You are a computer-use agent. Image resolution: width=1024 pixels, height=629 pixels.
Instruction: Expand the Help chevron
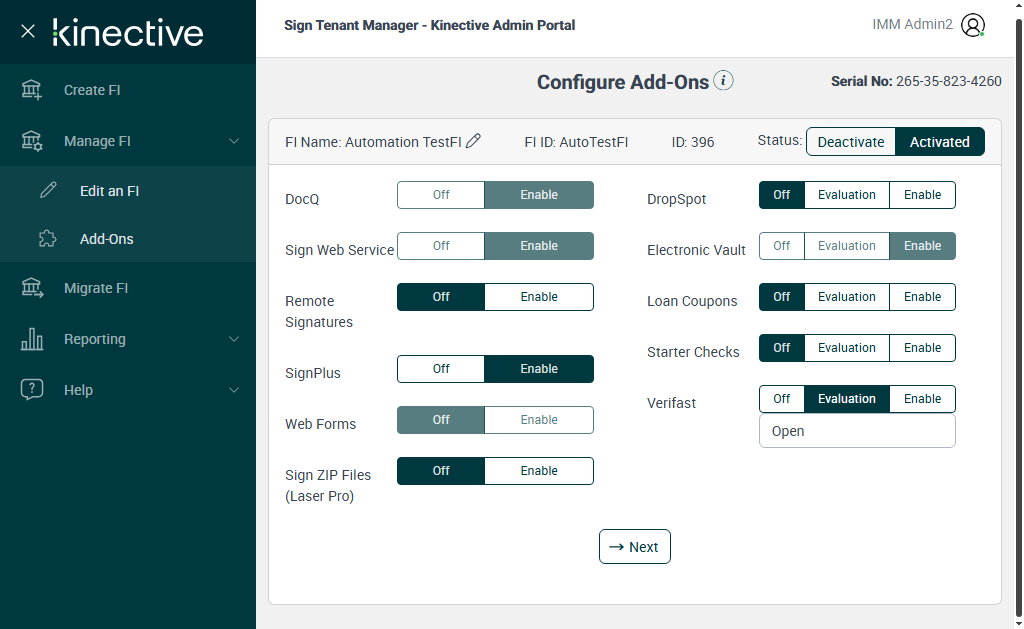pos(234,390)
